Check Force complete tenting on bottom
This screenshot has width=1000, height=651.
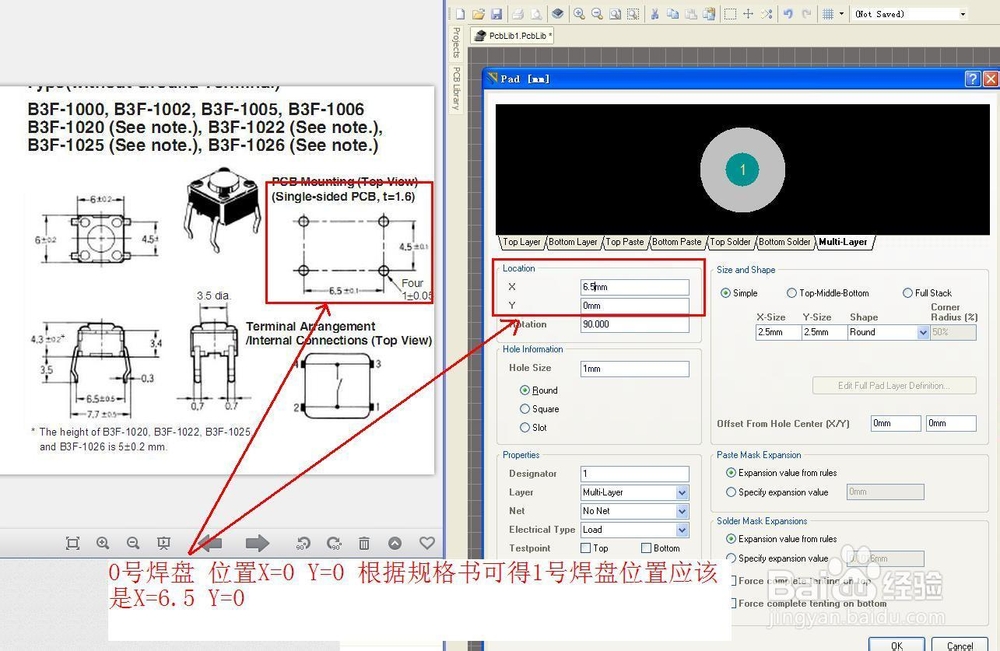click(734, 603)
